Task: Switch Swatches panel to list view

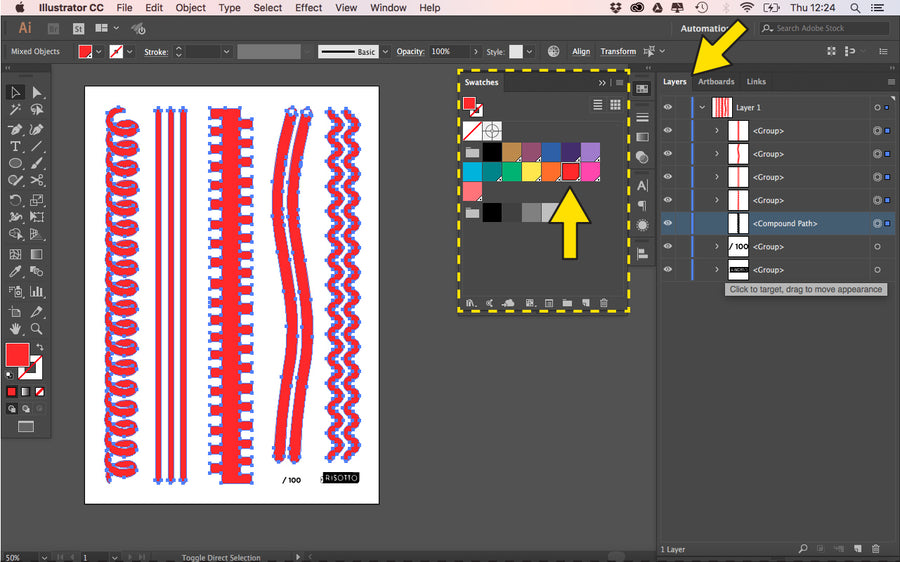Action: pos(597,105)
